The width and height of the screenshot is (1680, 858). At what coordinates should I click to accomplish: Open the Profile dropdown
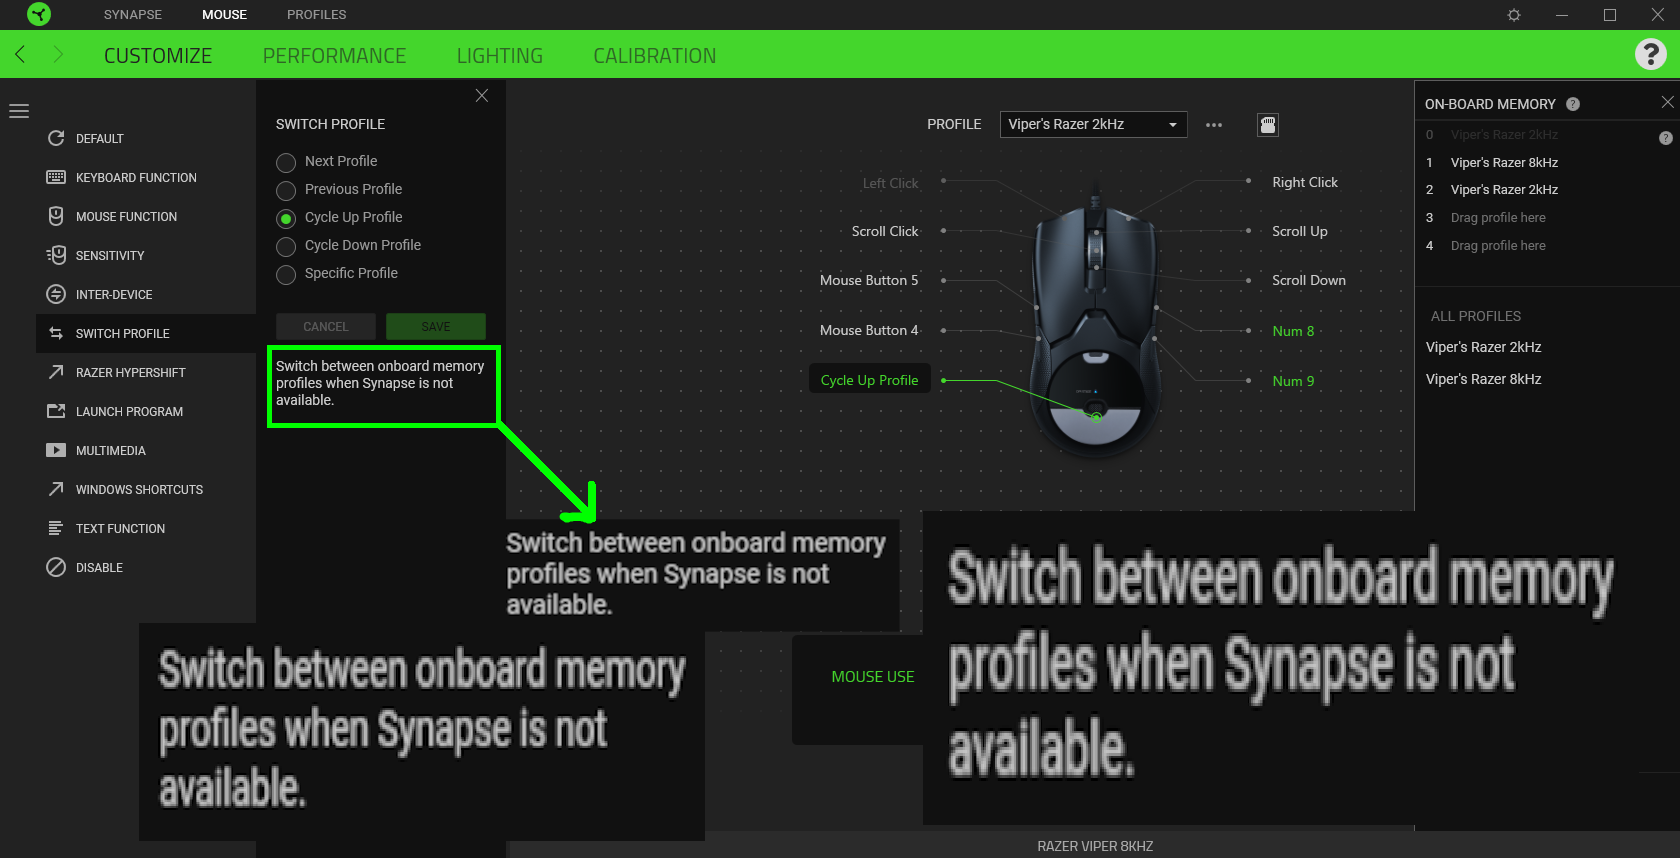(1093, 124)
